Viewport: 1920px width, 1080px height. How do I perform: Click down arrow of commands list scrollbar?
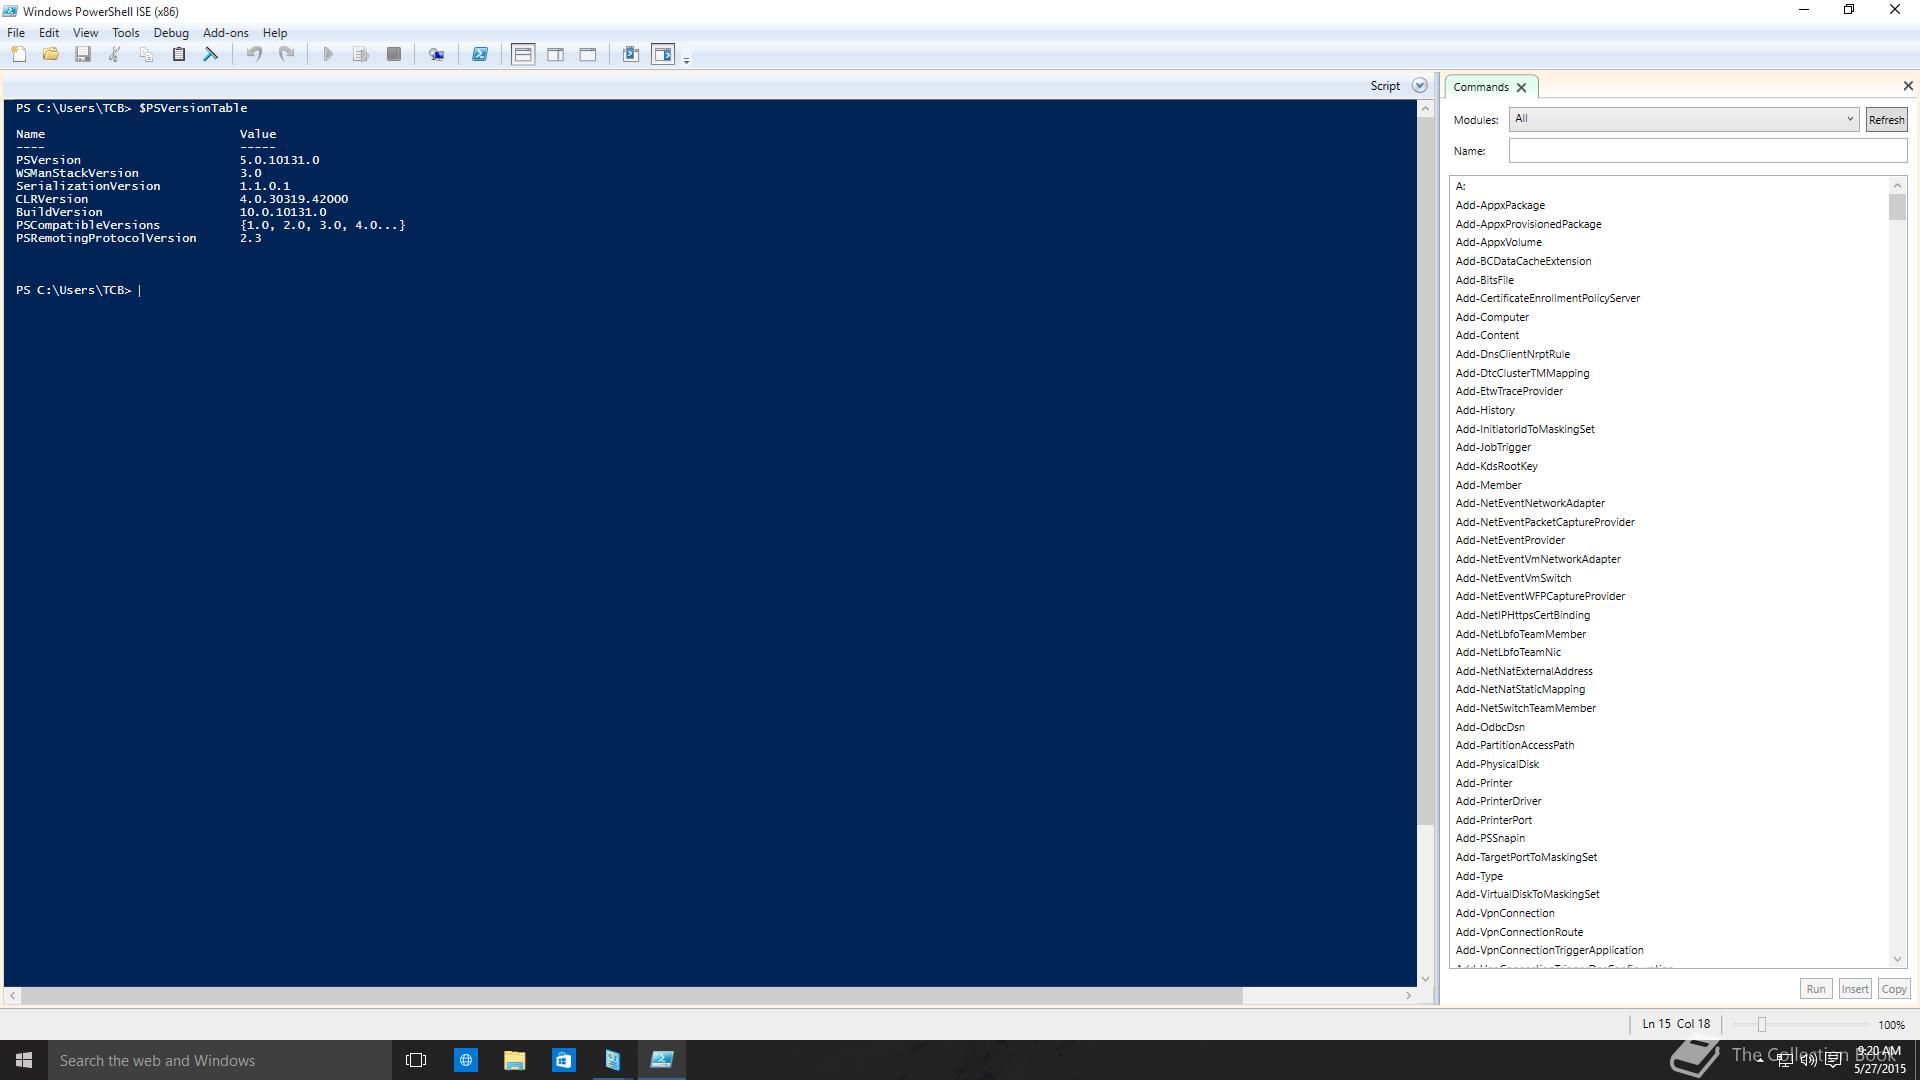click(x=1897, y=959)
